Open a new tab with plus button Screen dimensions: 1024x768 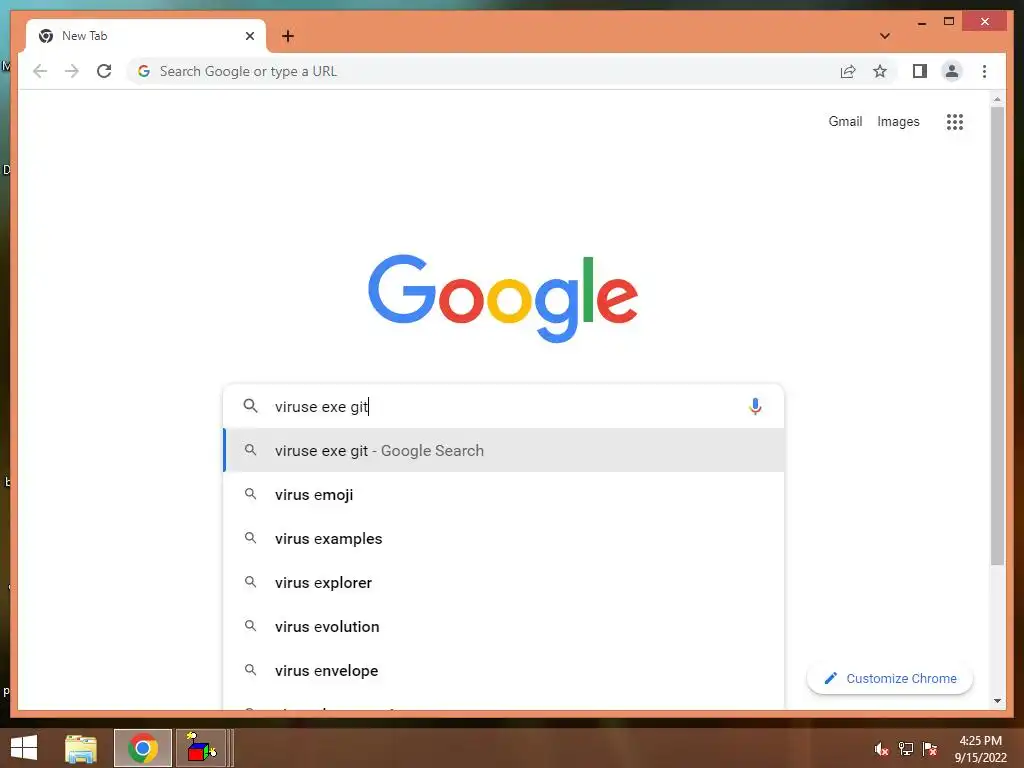click(287, 36)
